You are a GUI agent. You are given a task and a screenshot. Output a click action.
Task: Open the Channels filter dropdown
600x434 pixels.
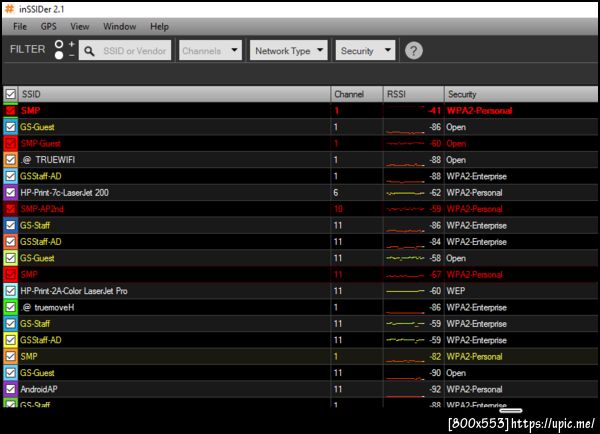[x=210, y=51]
